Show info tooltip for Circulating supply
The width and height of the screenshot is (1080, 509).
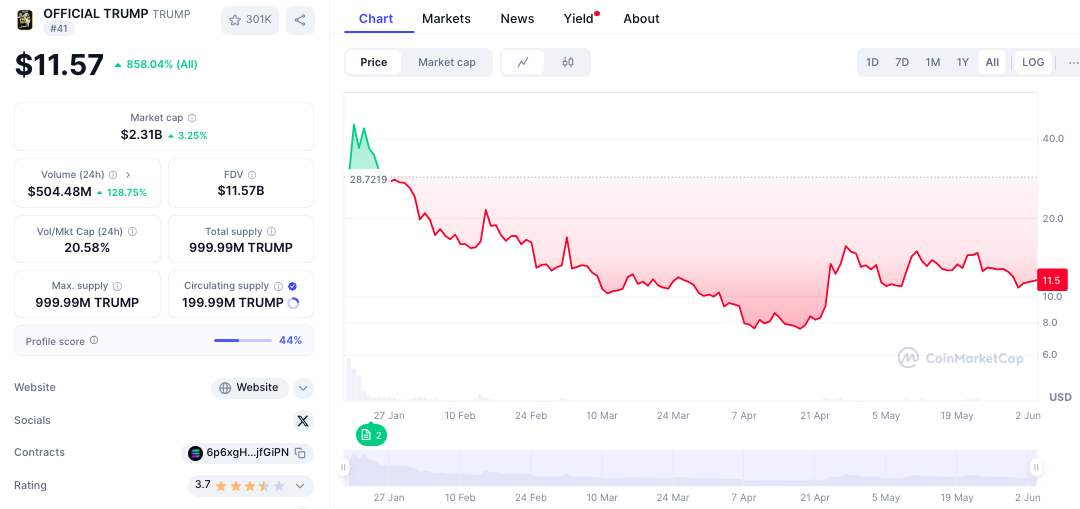[x=278, y=286]
